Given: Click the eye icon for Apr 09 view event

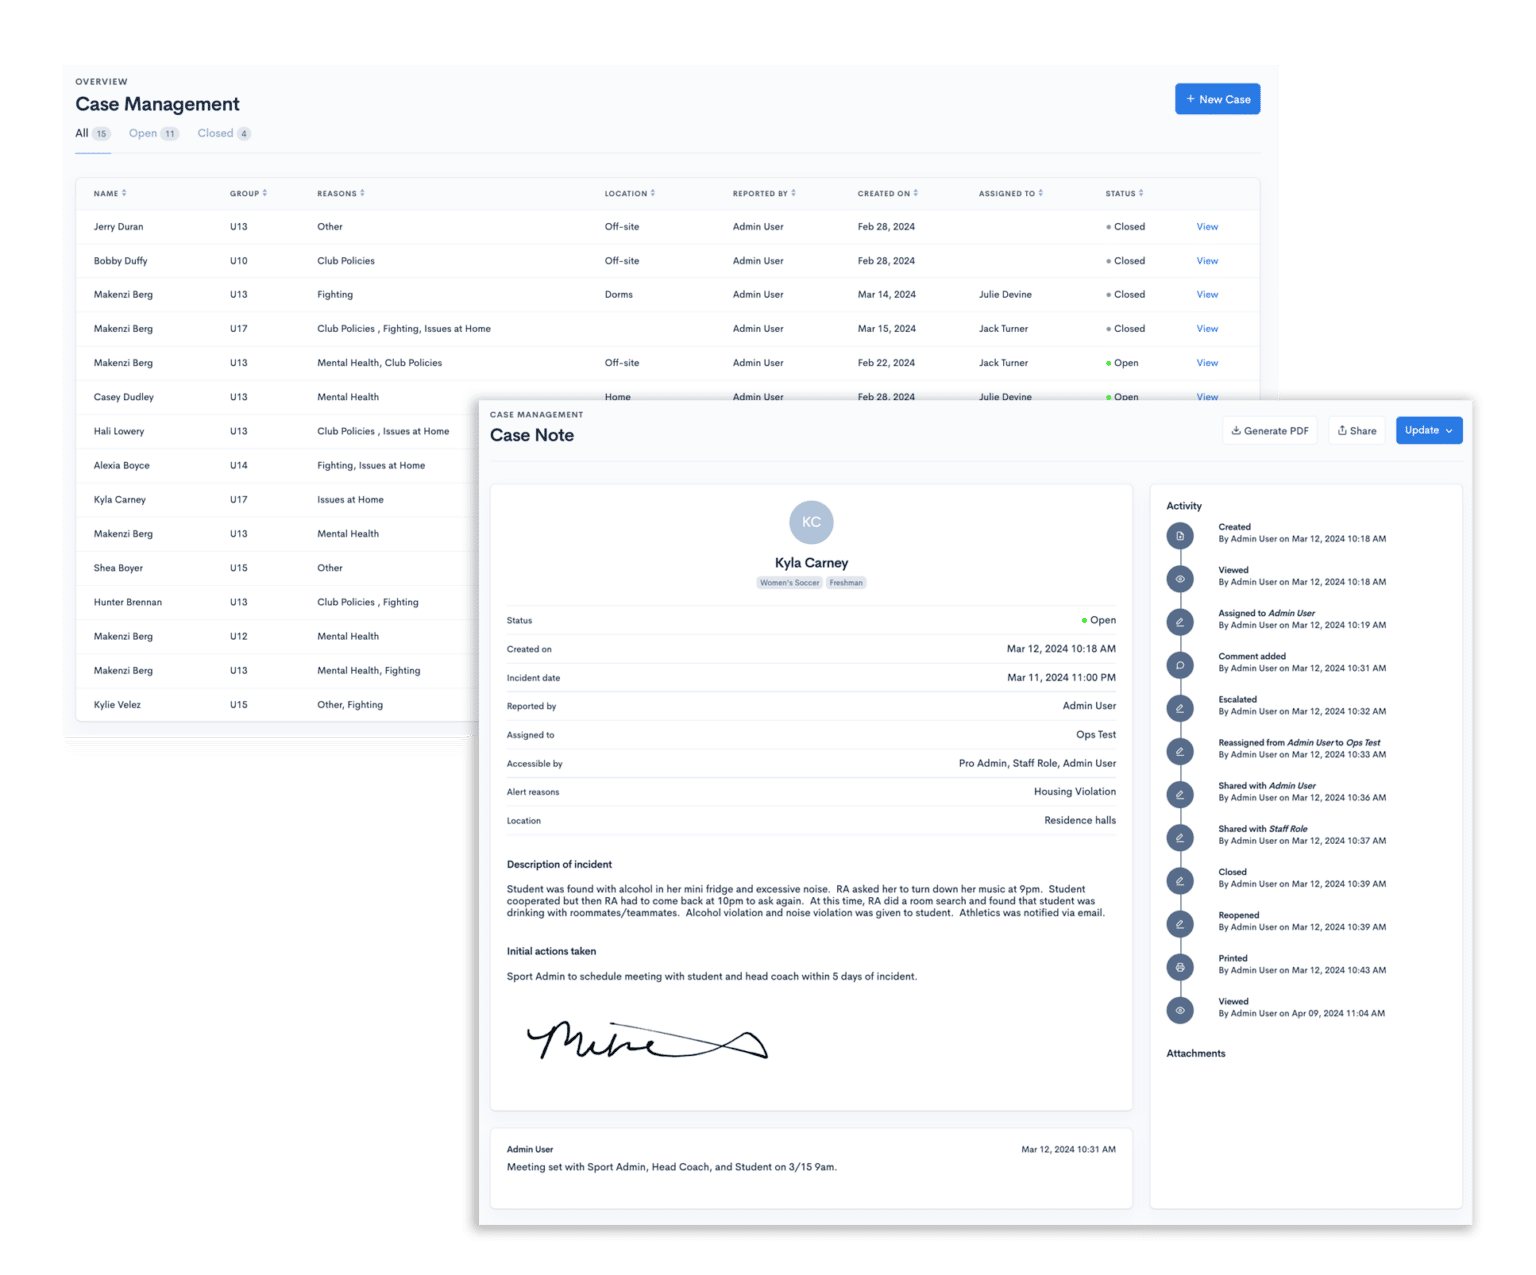Looking at the screenshot, I should click(x=1181, y=1010).
